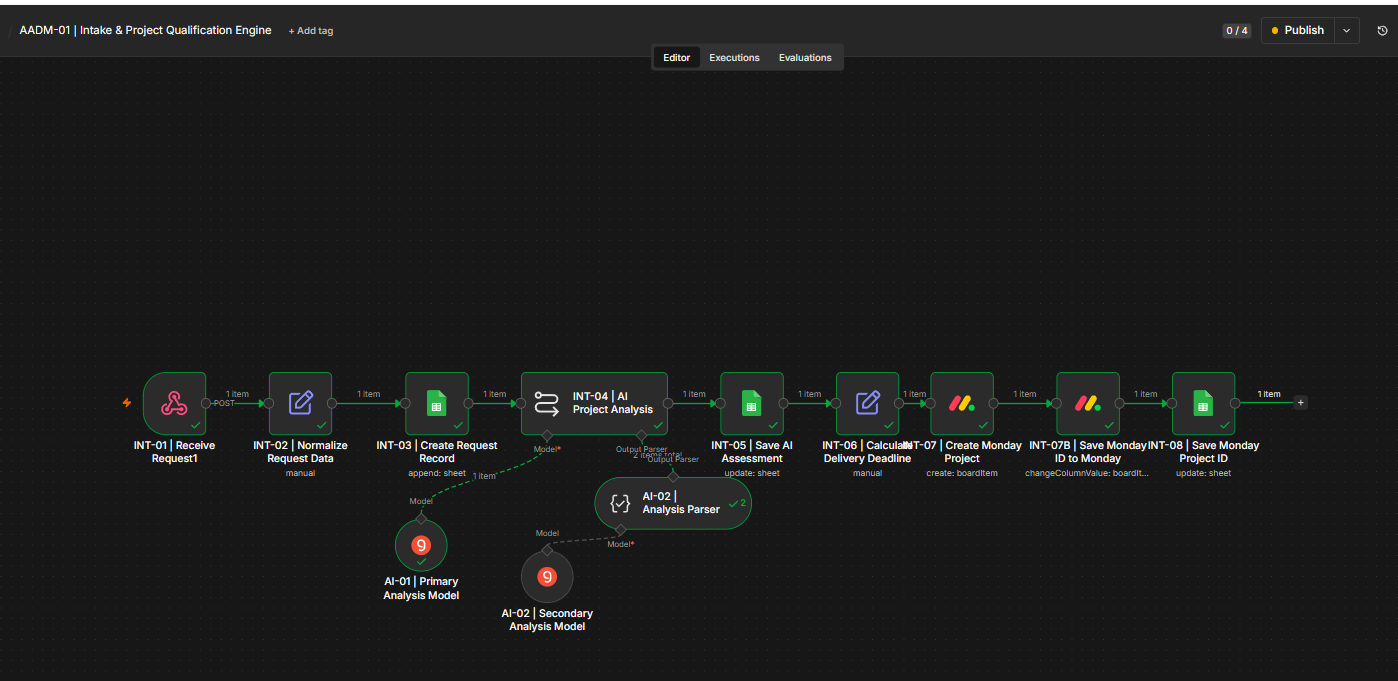1398x681 pixels.
Task: Click the Output Parser connector diamond on INT-04
Action: [642, 435]
